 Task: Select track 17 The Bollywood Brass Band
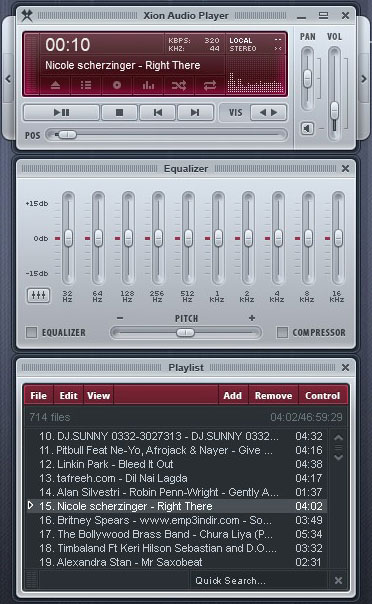[177, 534]
